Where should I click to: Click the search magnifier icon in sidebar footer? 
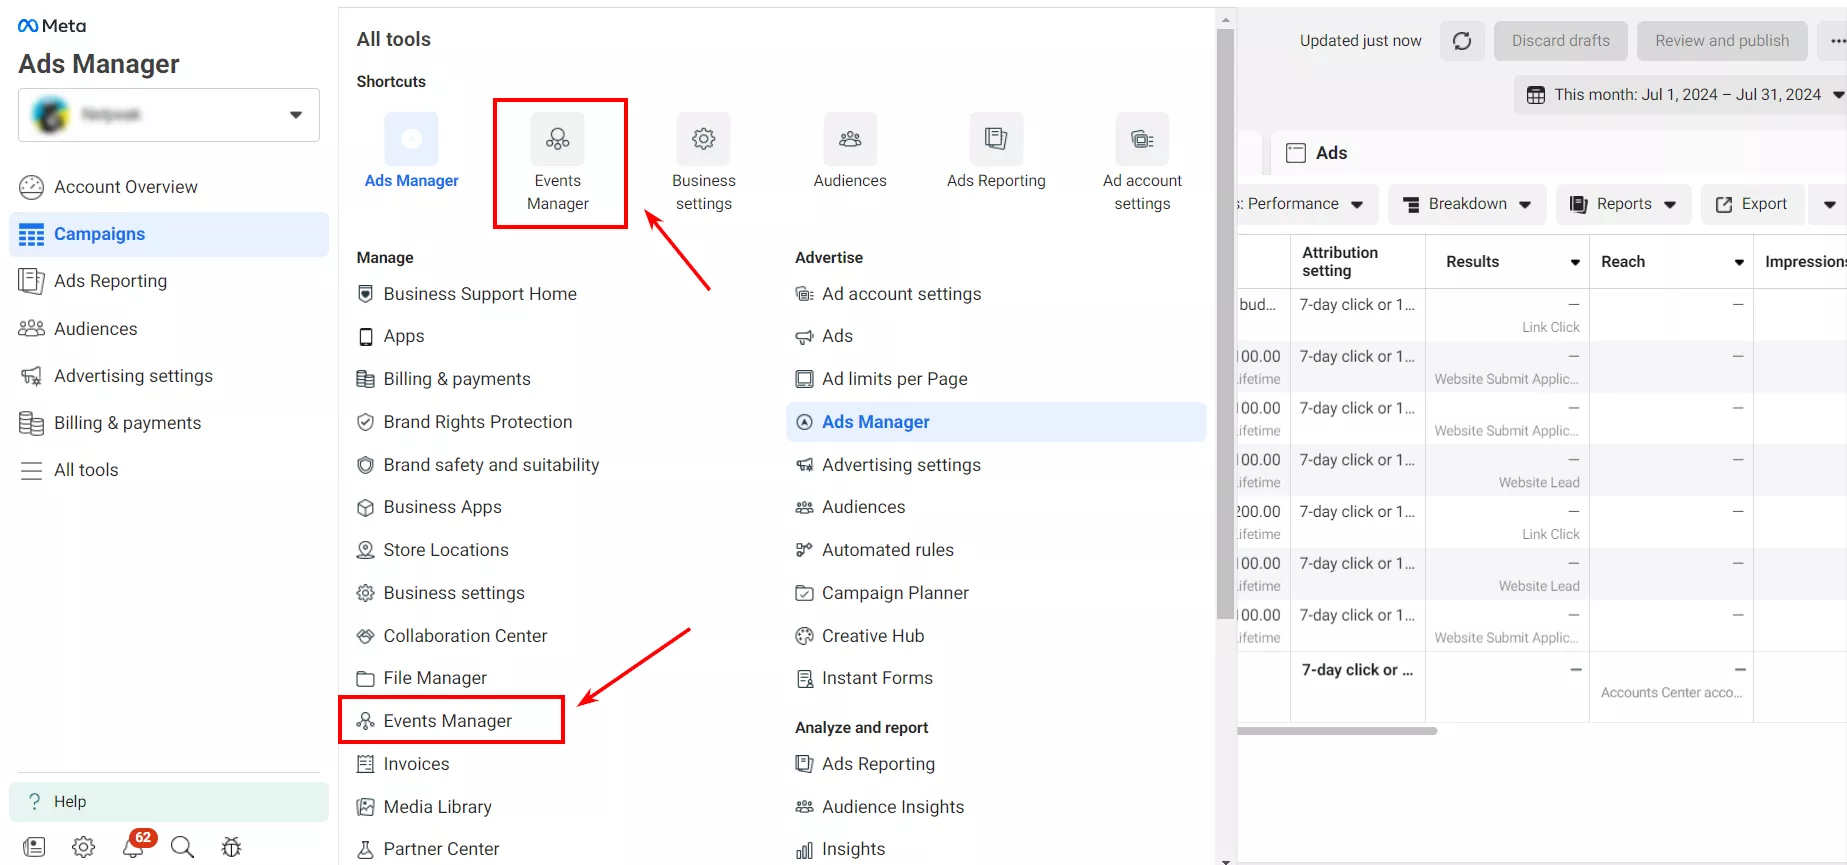coord(182,847)
